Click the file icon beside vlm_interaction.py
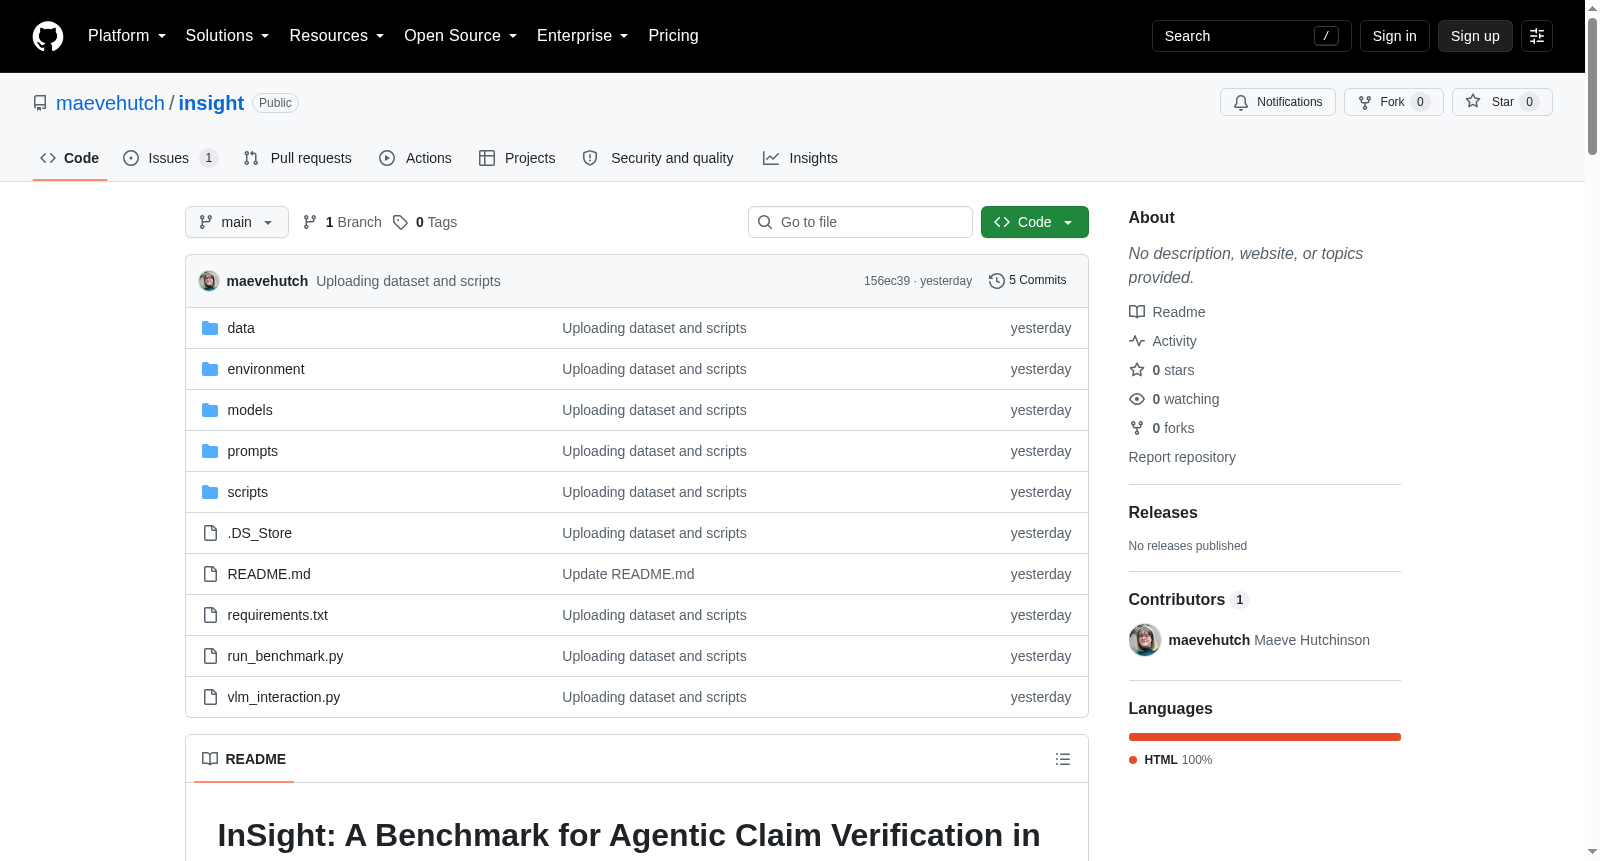Screen dimensions: 1600x861 point(210,697)
